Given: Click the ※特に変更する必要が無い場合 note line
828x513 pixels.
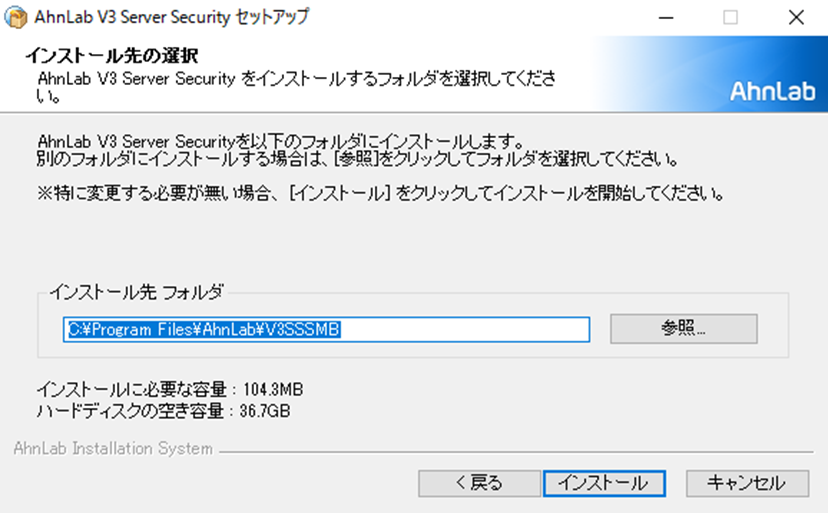Looking at the screenshot, I should (381, 193).
